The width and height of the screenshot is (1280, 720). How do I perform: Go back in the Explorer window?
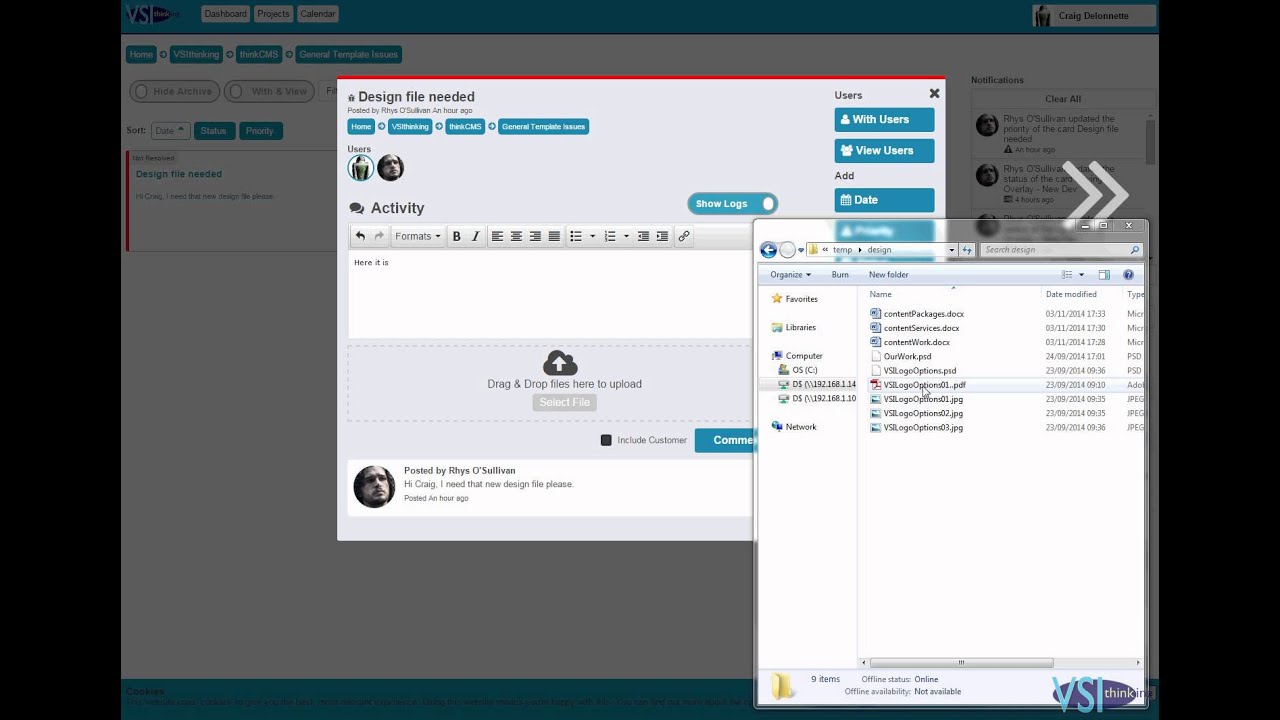(768, 250)
